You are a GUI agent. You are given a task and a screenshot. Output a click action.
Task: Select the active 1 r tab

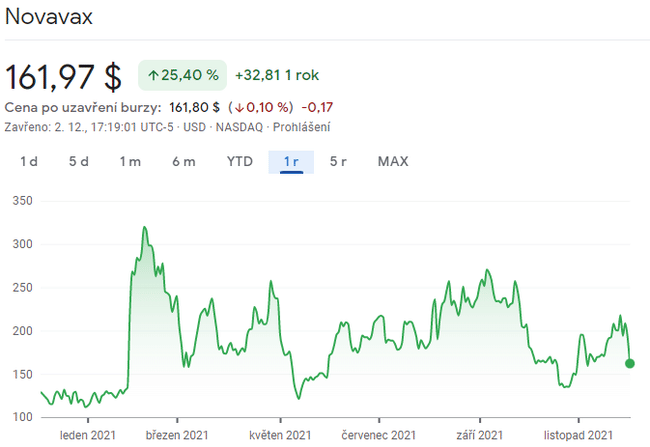coord(292,161)
